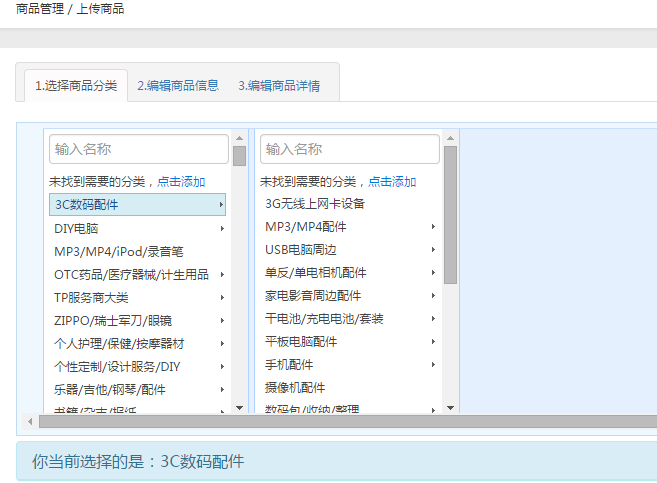The width and height of the screenshot is (657, 483).
Task: Select the 手机配件 subcategory
Action: tap(289, 364)
